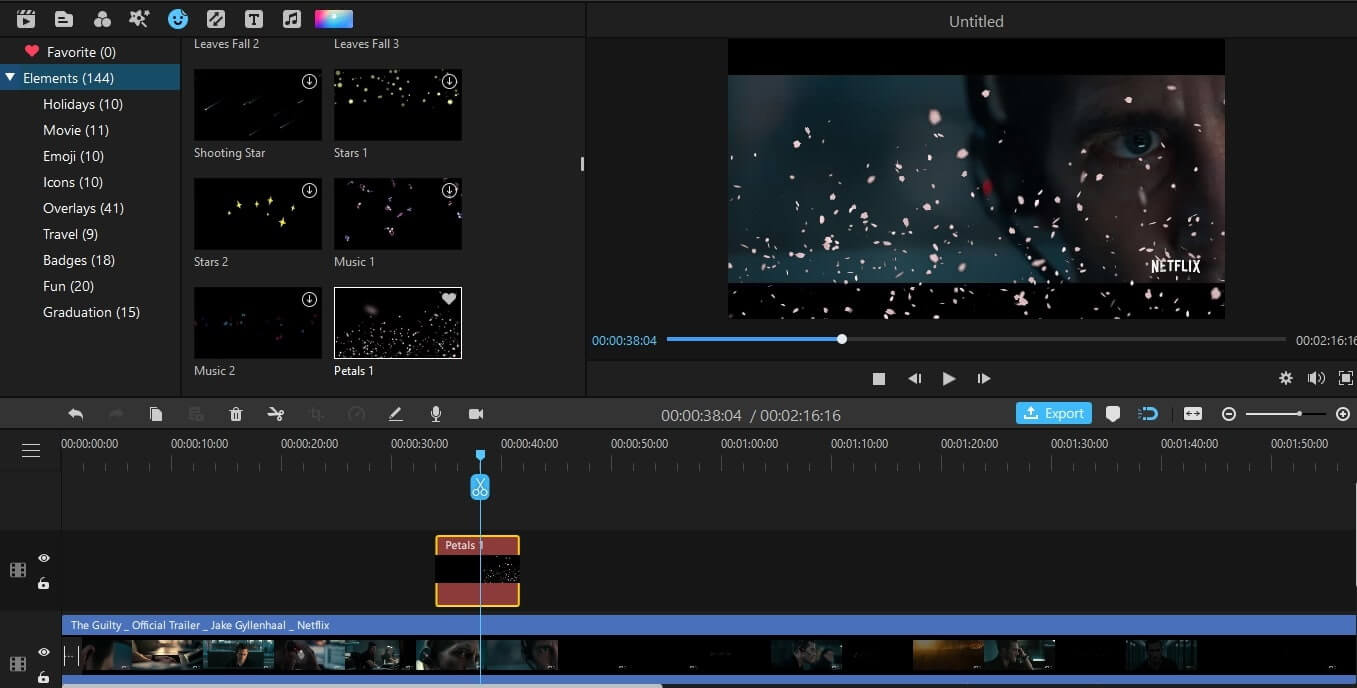Open the Filters tab icon
Screen dimensions: 1357x688
[102, 19]
